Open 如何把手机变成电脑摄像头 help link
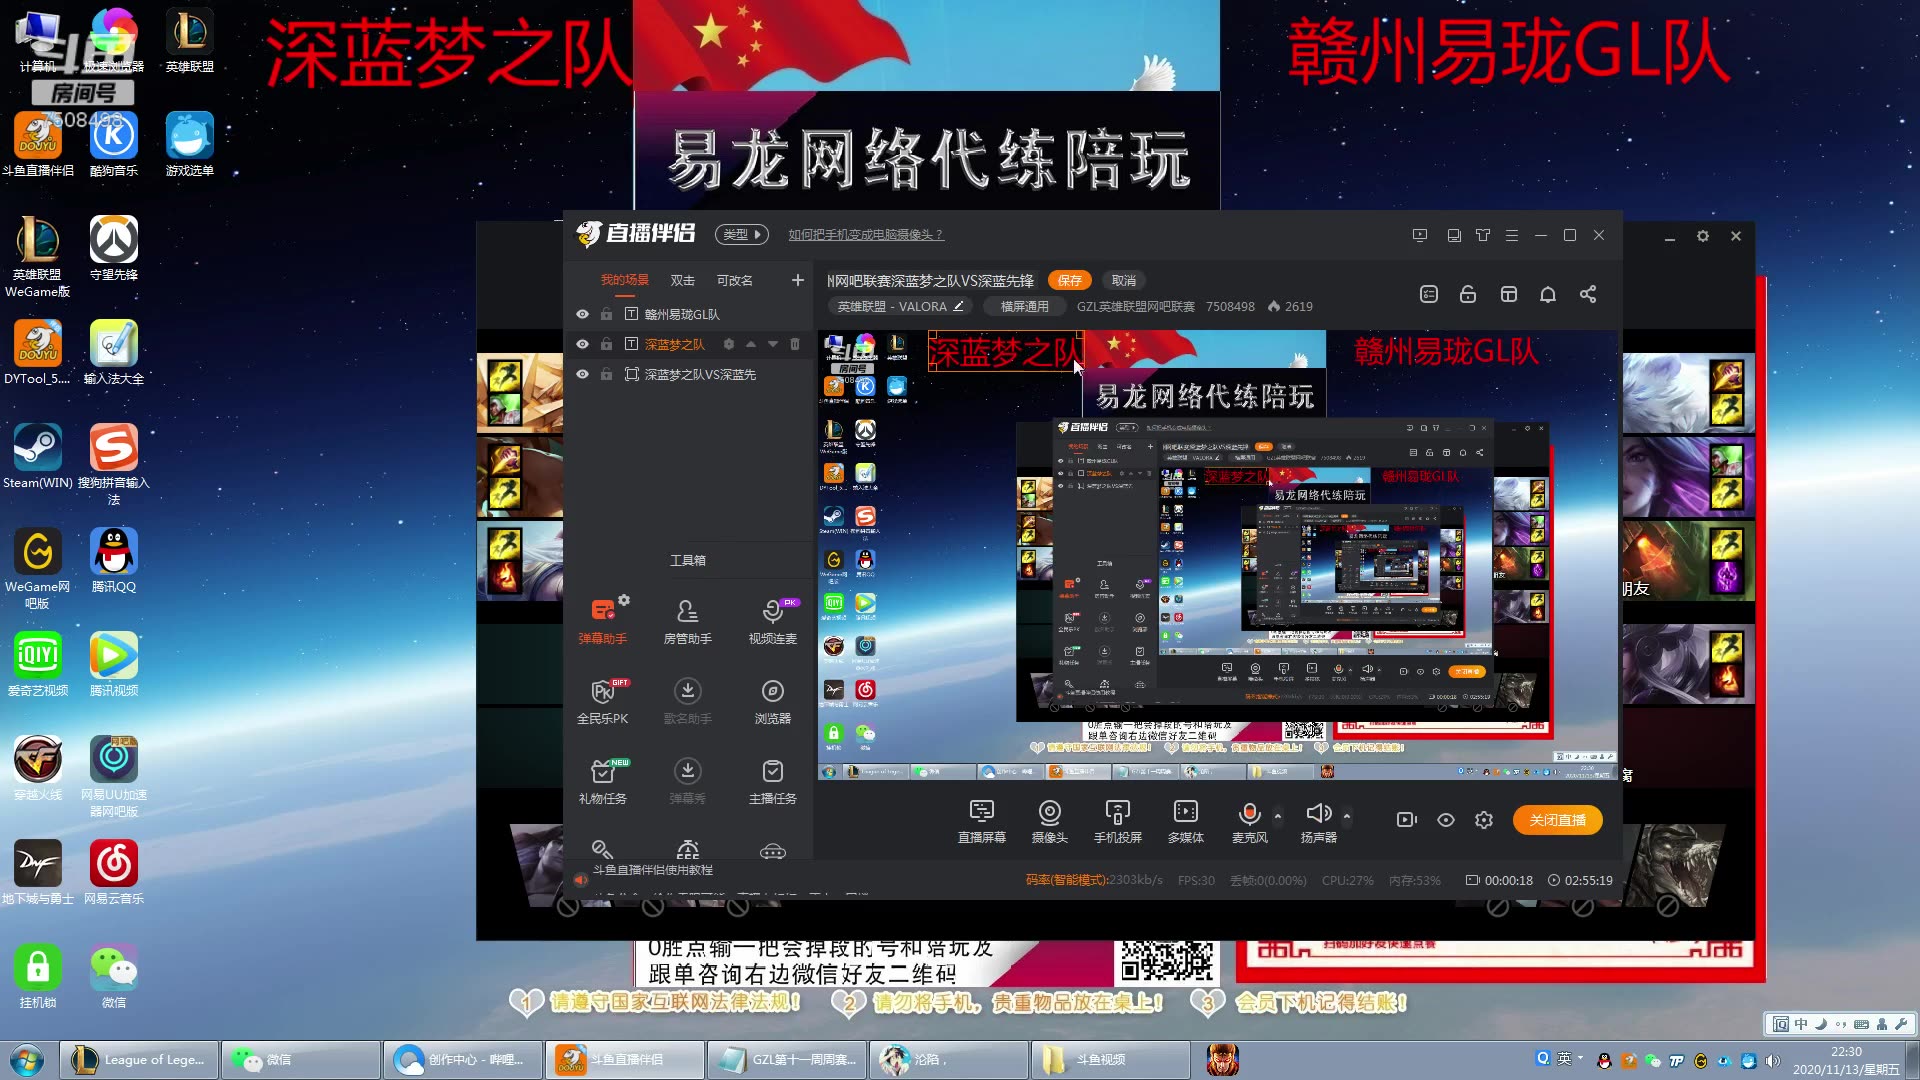The image size is (1920, 1080). (x=865, y=235)
